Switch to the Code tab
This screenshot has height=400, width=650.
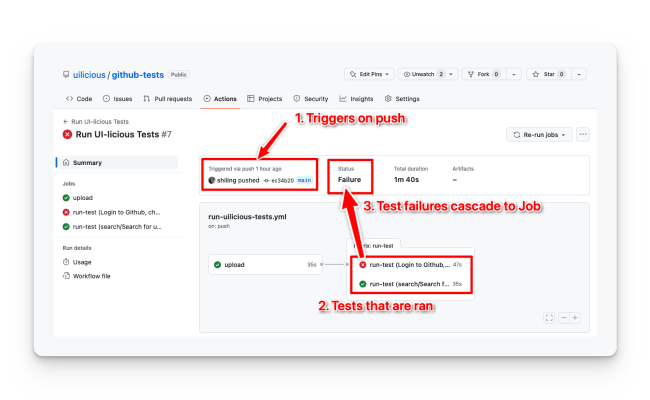coord(79,99)
